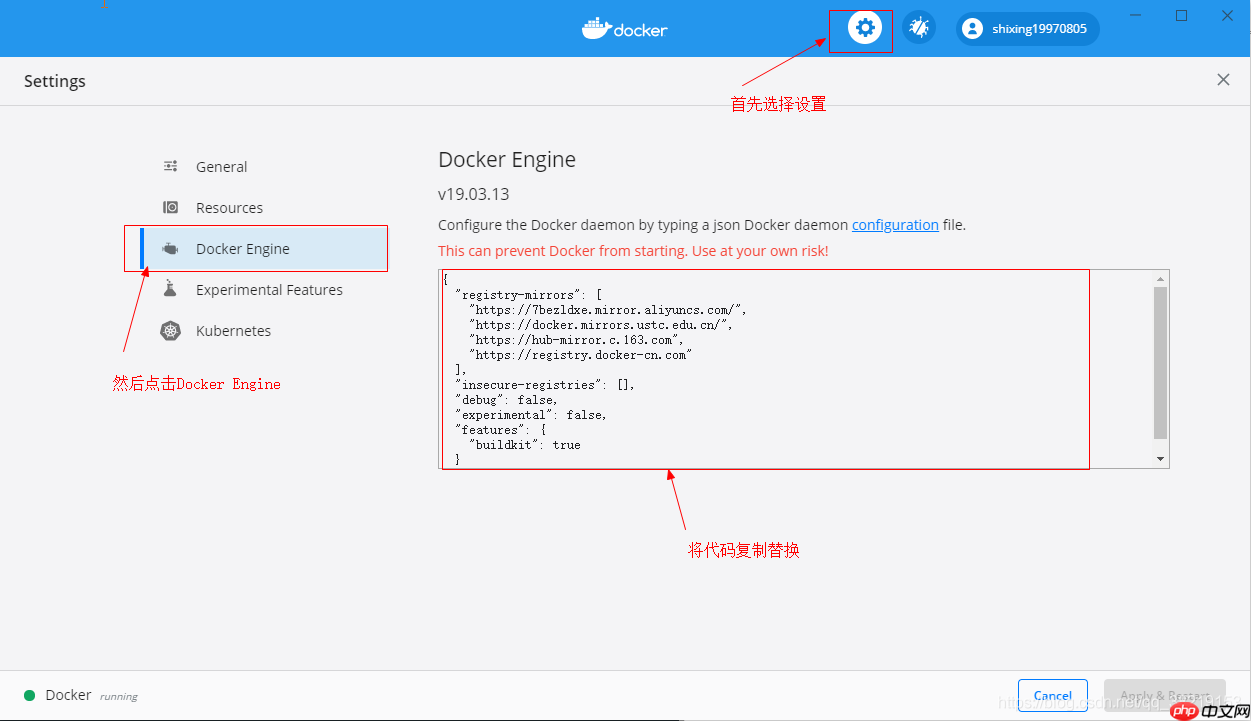Open the Settings gear icon
The image size is (1251, 721).
click(x=860, y=29)
